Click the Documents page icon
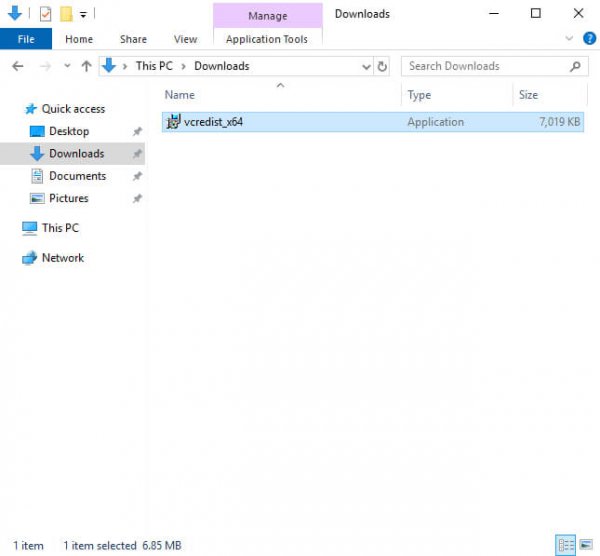The width and height of the screenshot is (600, 556). [x=37, y=176]
